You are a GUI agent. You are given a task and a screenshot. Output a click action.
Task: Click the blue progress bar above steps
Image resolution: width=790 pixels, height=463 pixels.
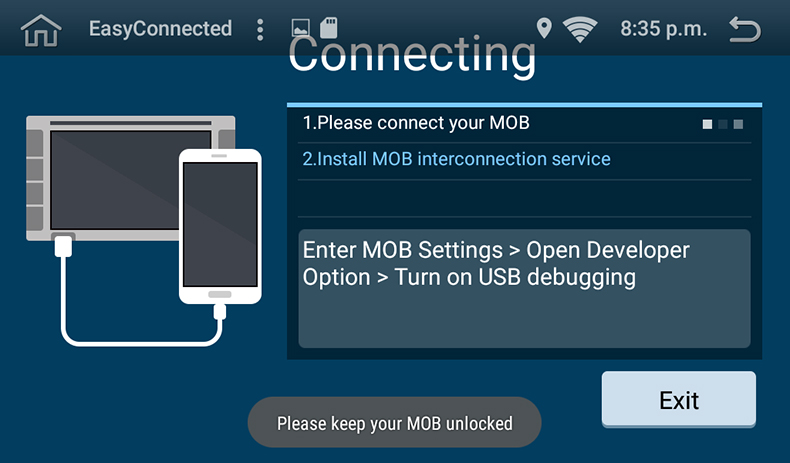524,105
